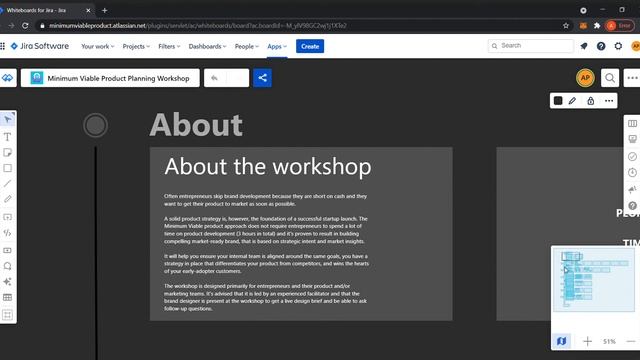The height and width of the screenshot is (360, 640).
Task: Toggle the minimap button
Action: click(562, 341)
